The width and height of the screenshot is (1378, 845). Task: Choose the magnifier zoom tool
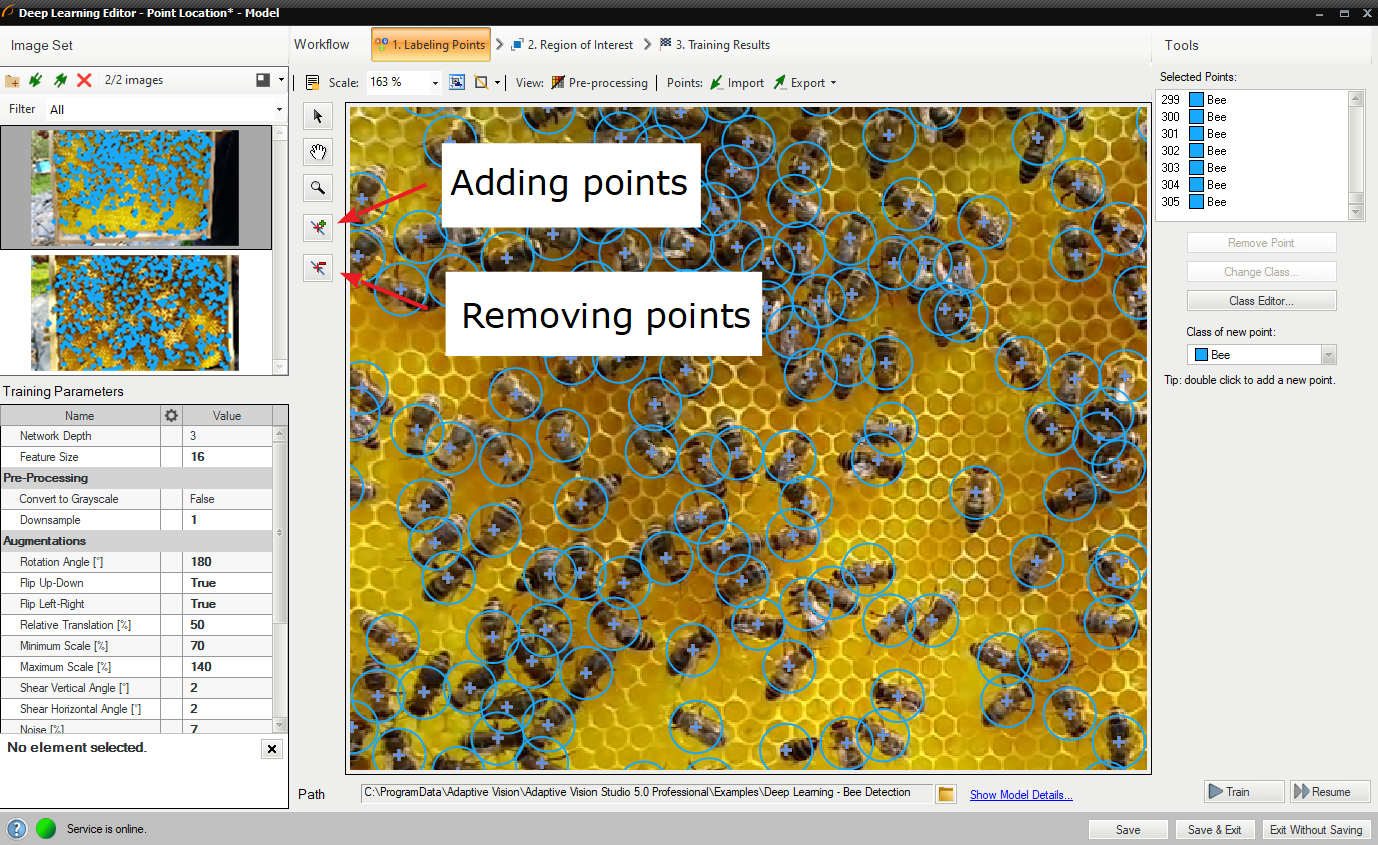(318, 187)
